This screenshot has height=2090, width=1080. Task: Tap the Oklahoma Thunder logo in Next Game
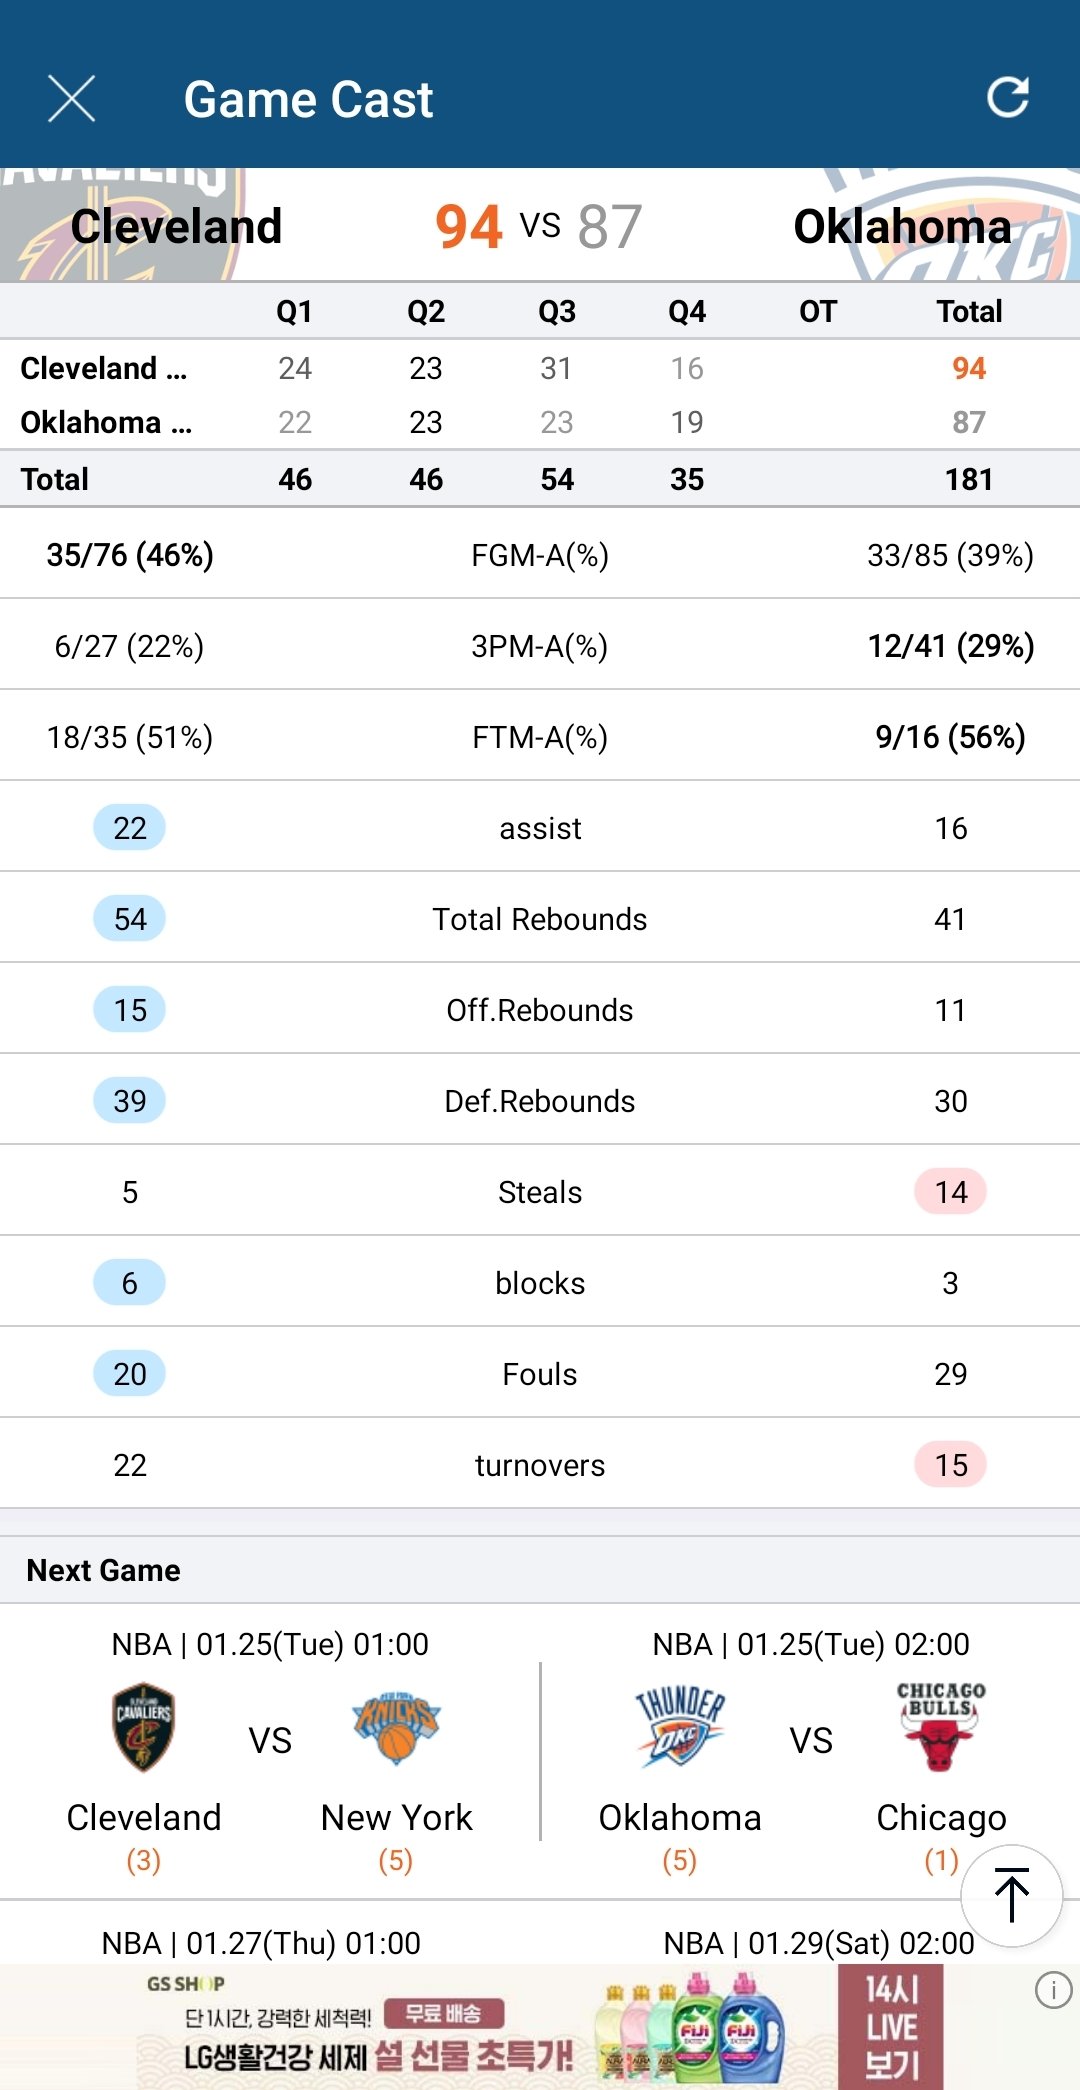680,1727
